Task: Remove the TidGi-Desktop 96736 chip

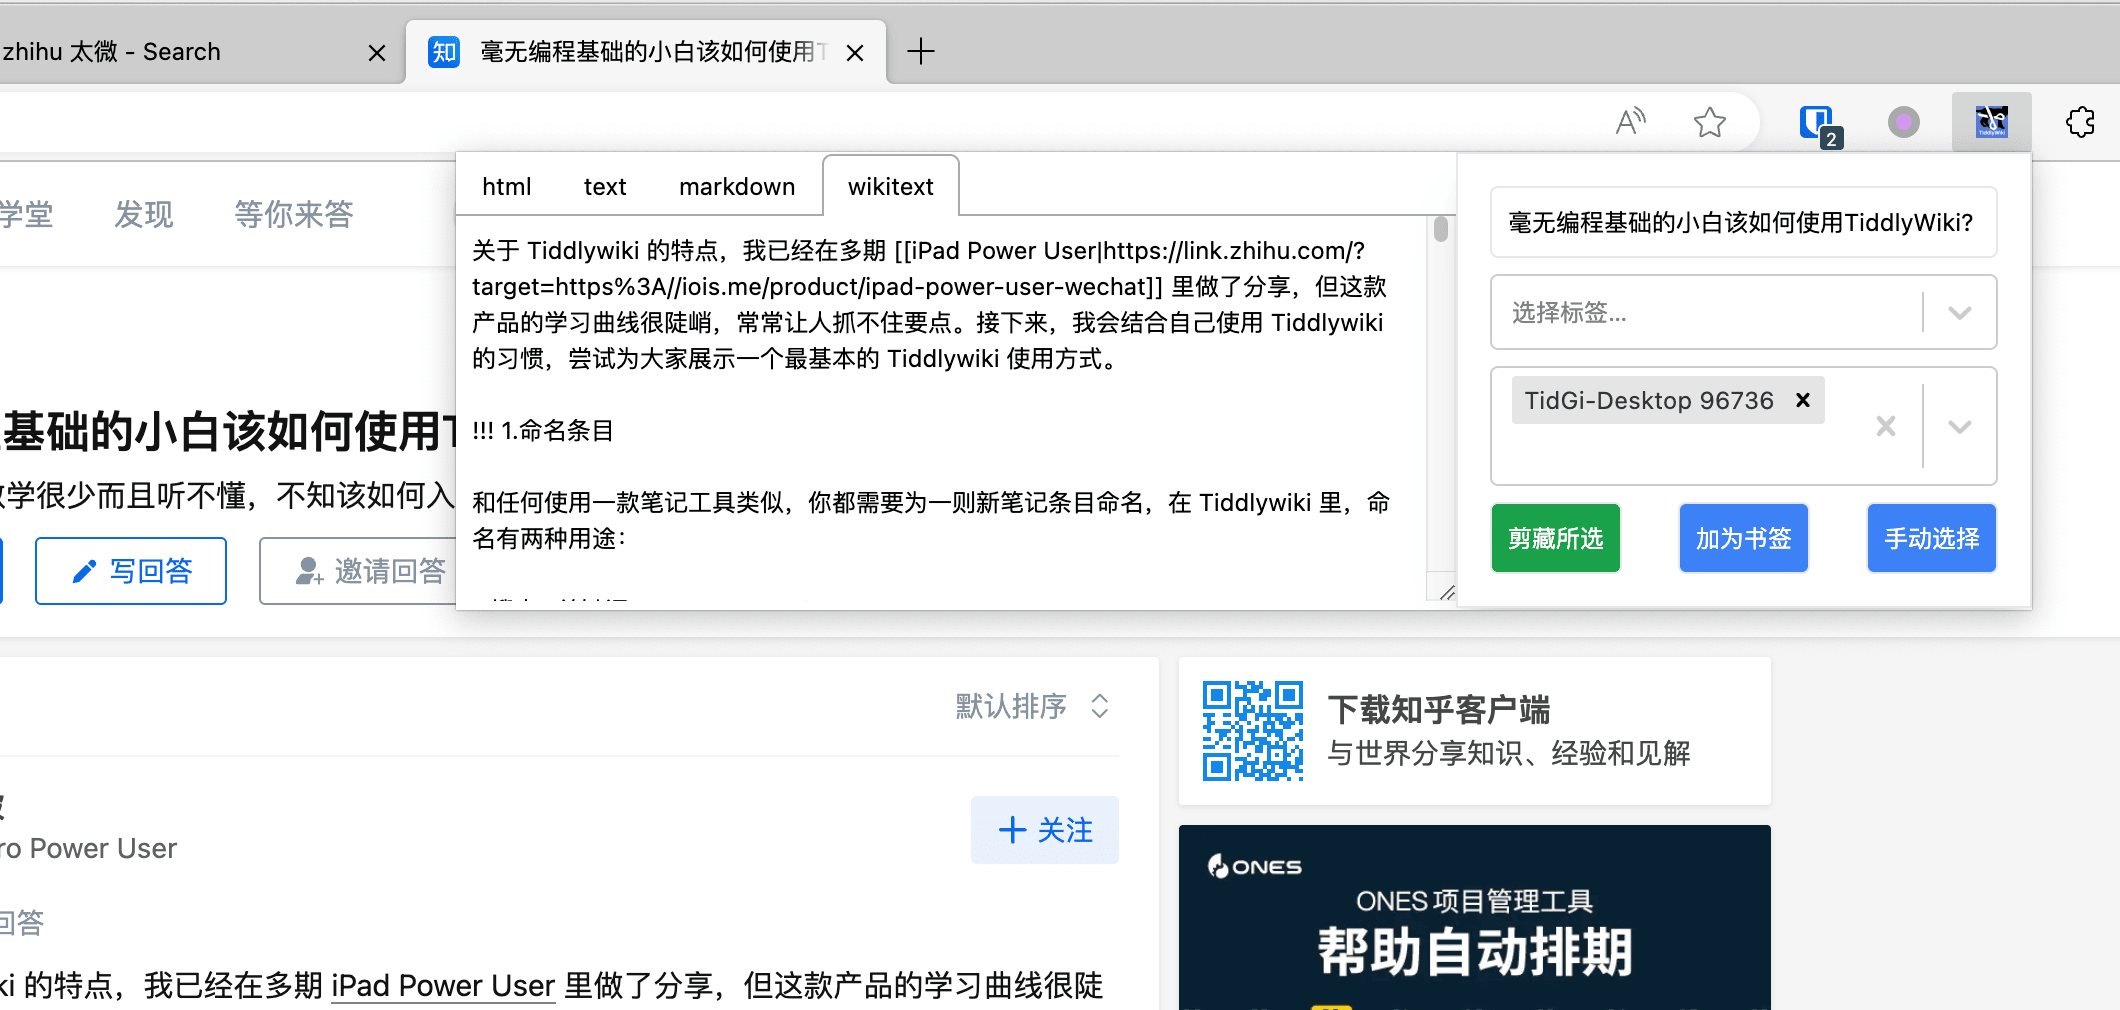Action: 1803,400
